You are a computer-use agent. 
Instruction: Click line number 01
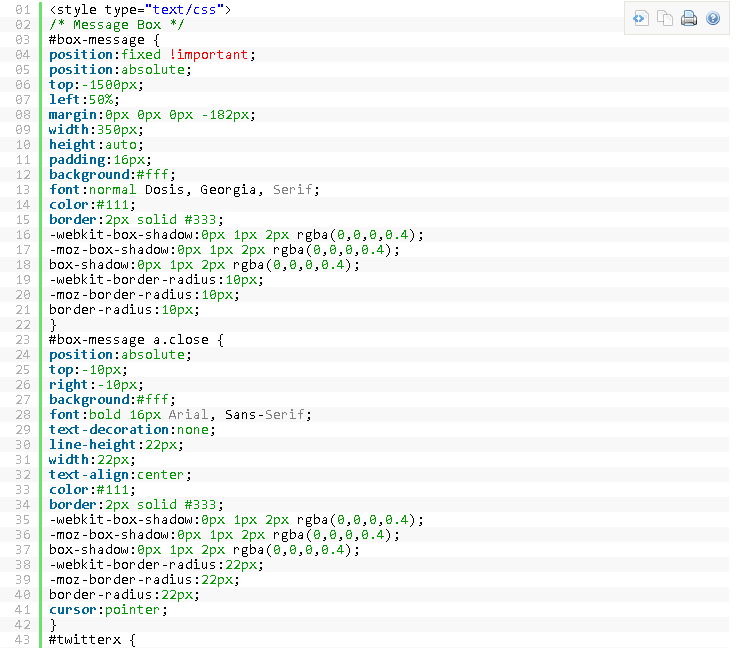[23, 9]
